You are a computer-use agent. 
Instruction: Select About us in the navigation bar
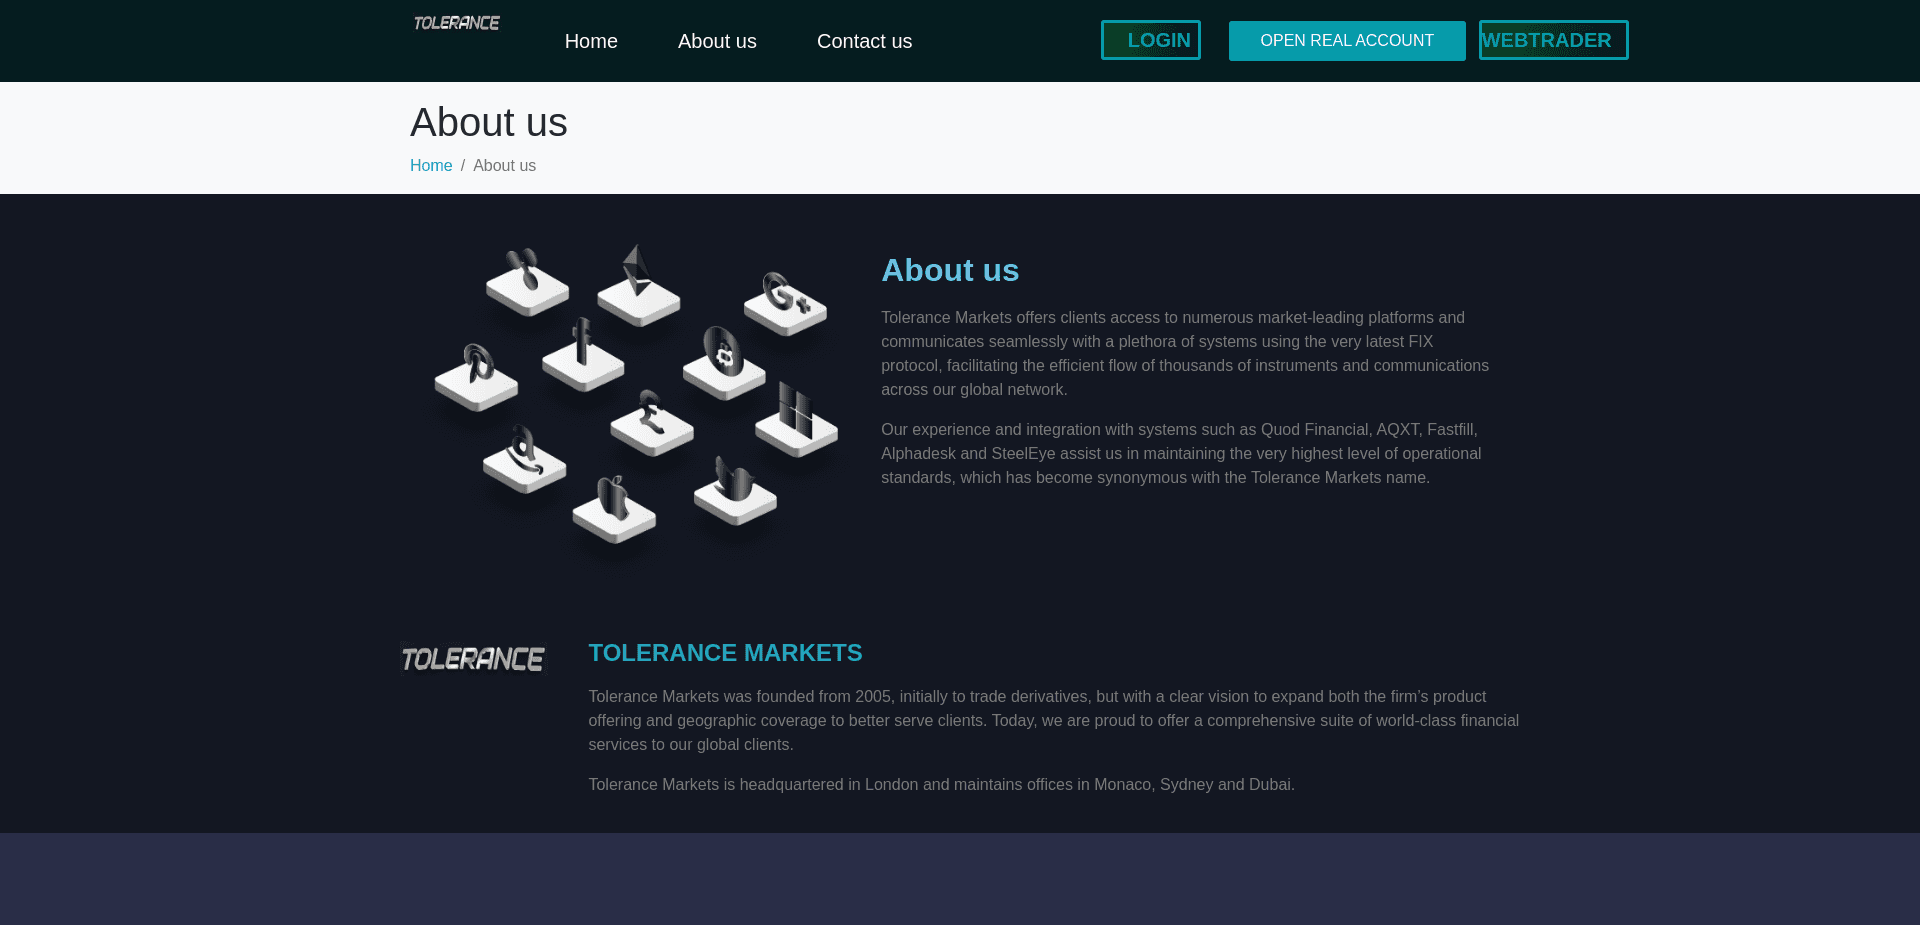(x=717, y=41)
